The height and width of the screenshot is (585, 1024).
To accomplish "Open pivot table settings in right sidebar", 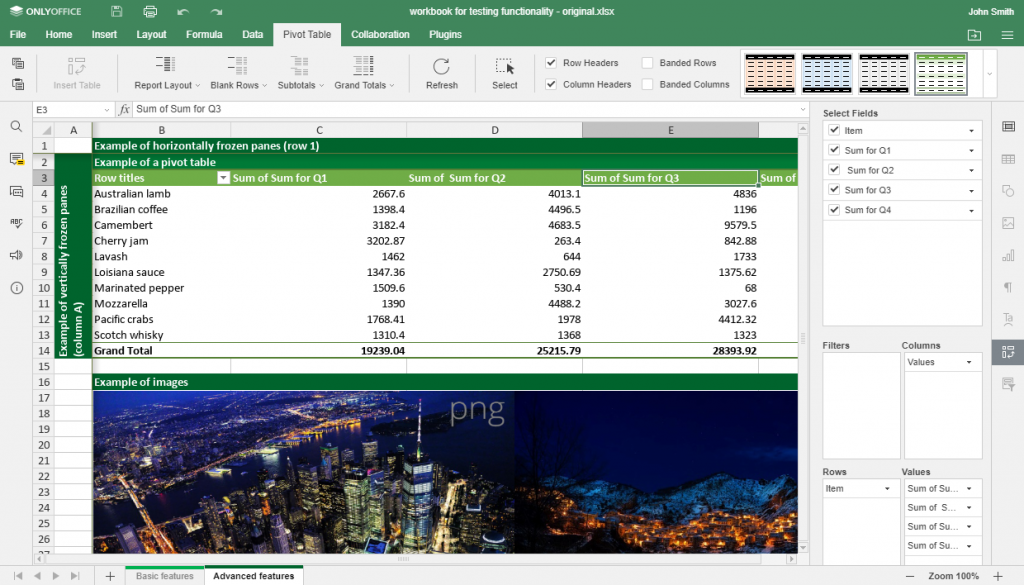I will pos(1007,352).
